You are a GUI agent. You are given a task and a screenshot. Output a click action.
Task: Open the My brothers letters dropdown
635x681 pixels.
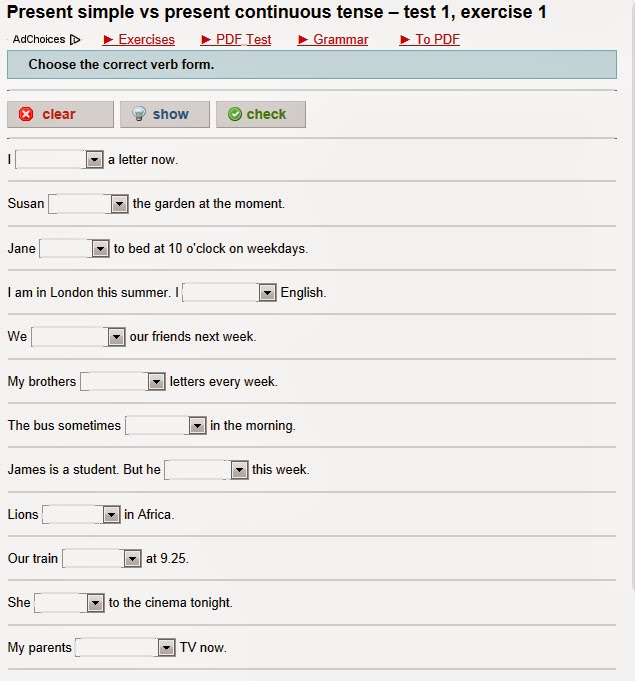122,381
